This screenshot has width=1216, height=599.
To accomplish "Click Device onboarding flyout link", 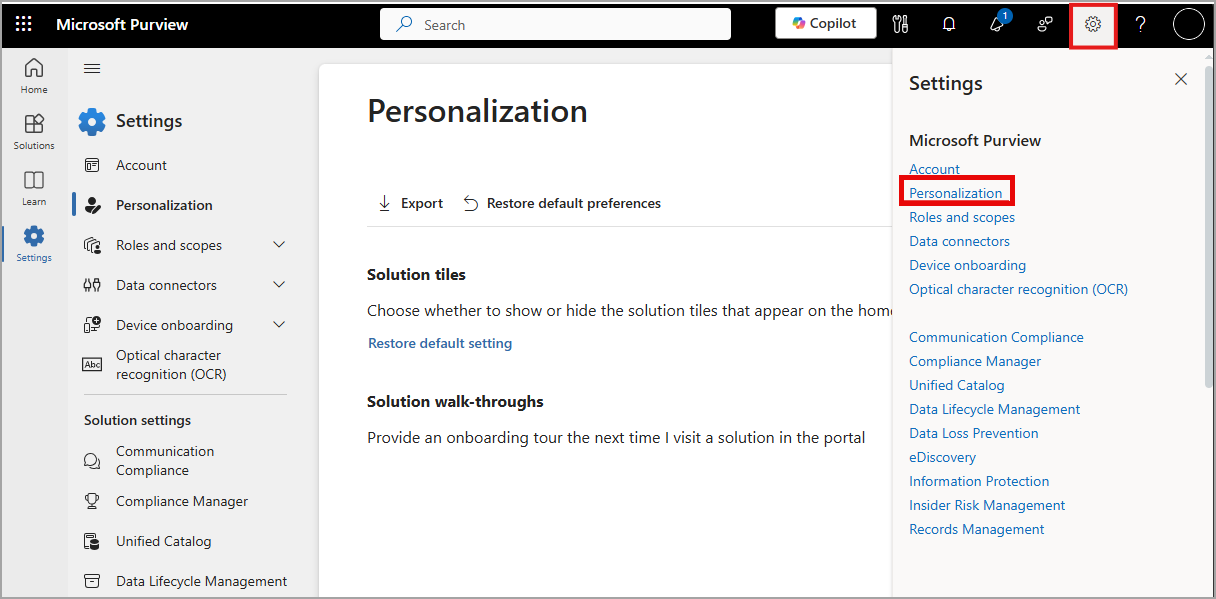I will [967, 265].
